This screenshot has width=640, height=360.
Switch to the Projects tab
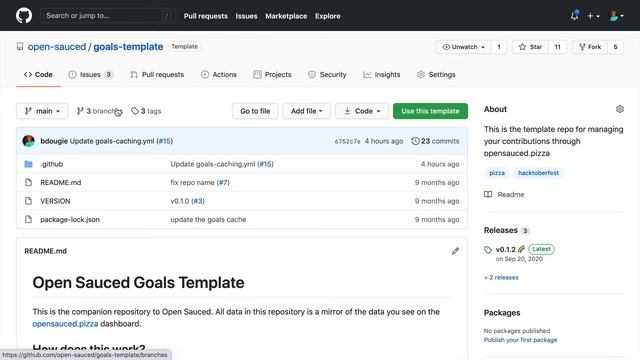272,75
